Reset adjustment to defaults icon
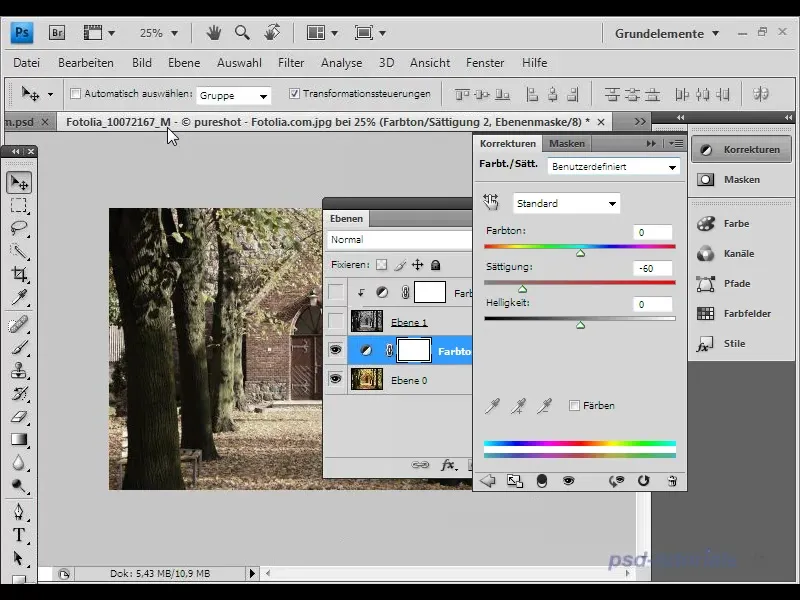This screenshot has width=800, height=600. (x=643, y=481)
